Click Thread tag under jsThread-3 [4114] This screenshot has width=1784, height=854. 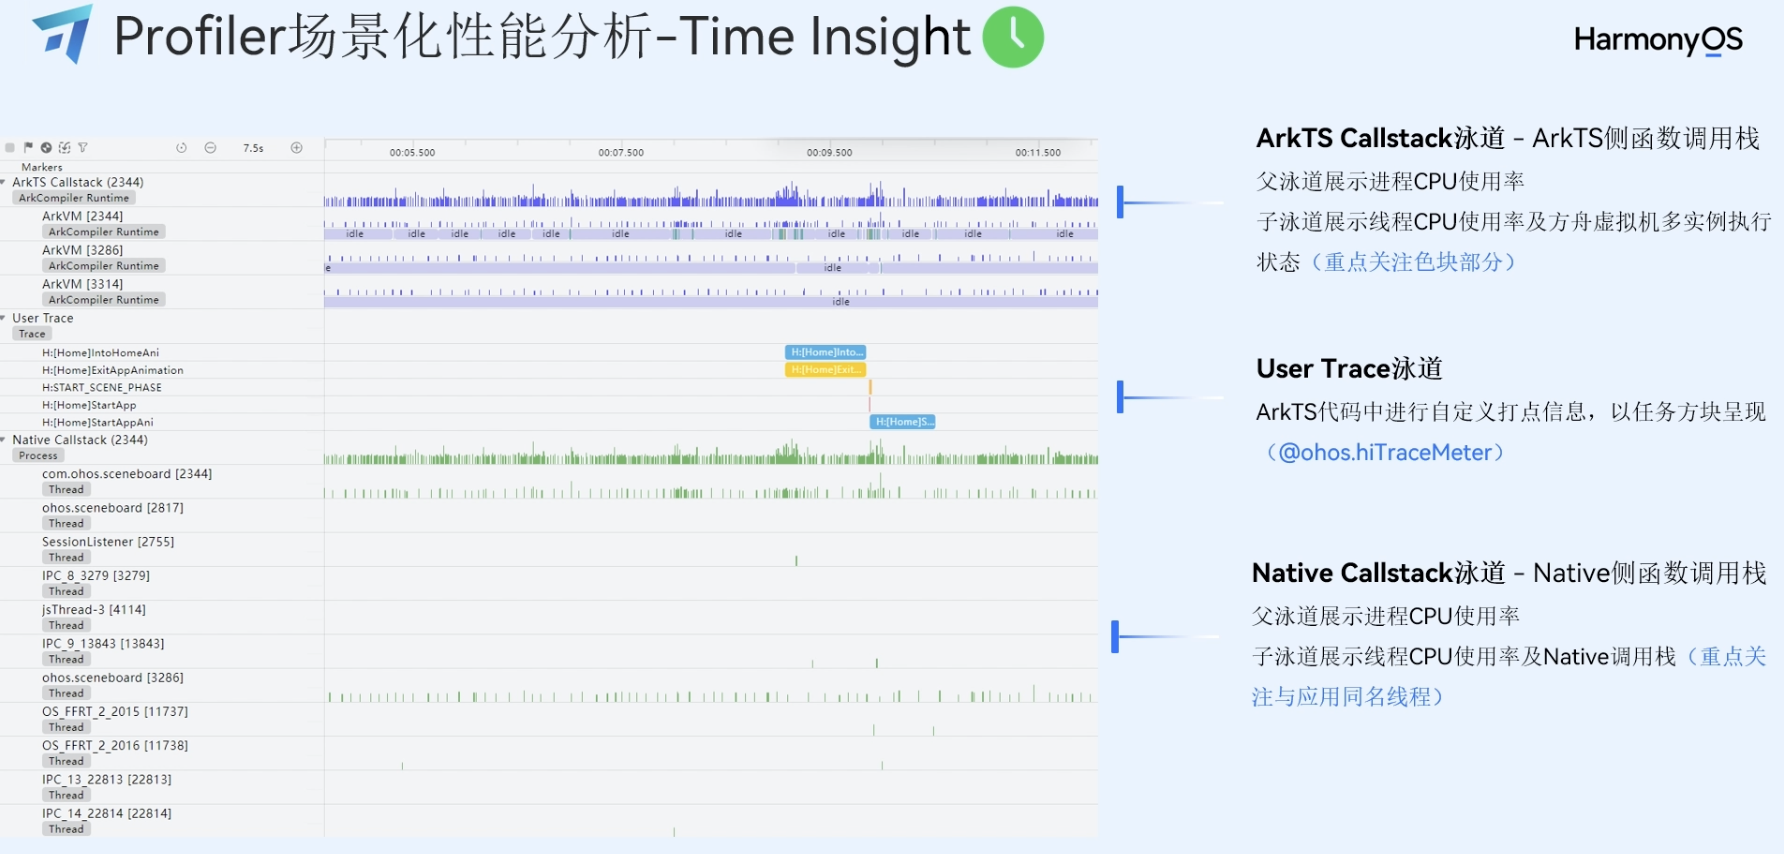(66, 626)
